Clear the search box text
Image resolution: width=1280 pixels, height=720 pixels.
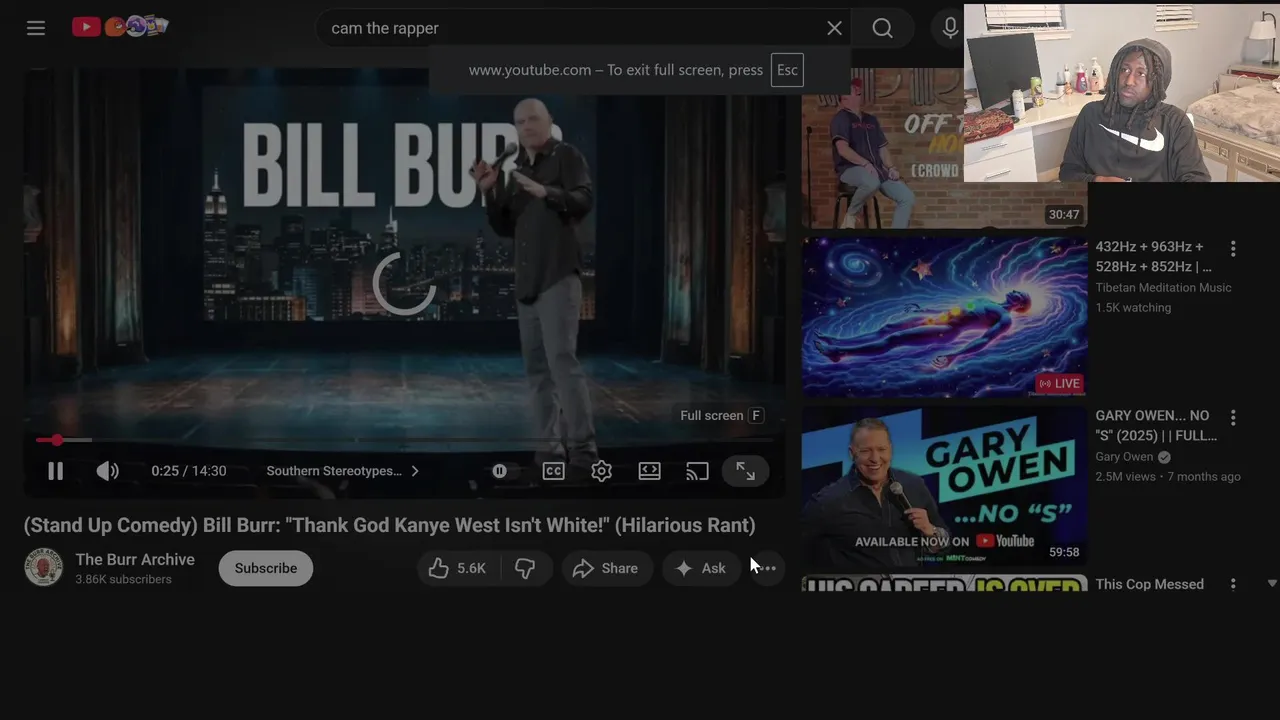point(834,28)
